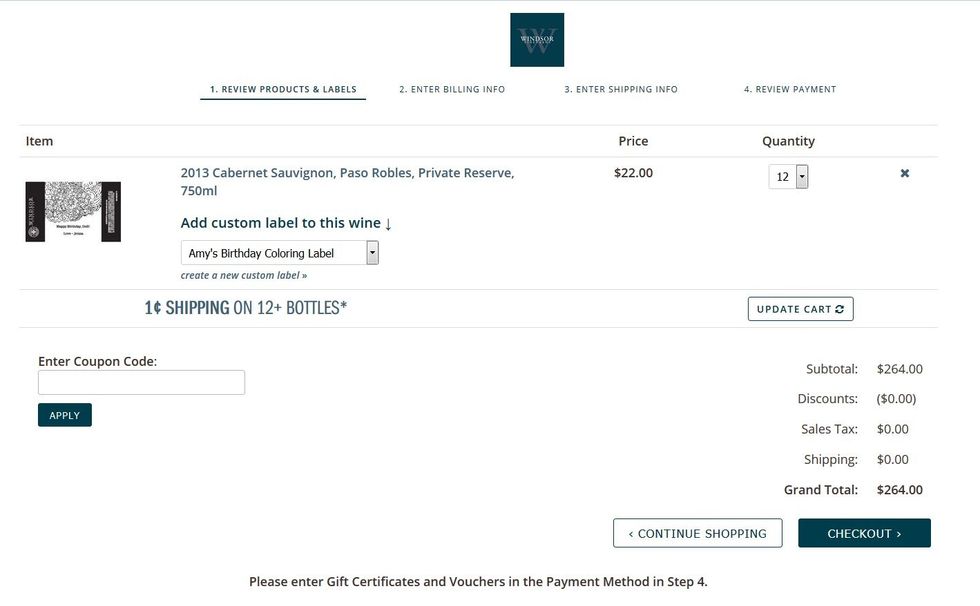Apply the entered coupon code
The height and width of the screenshot is (606, 980).
tap(64, 414)
